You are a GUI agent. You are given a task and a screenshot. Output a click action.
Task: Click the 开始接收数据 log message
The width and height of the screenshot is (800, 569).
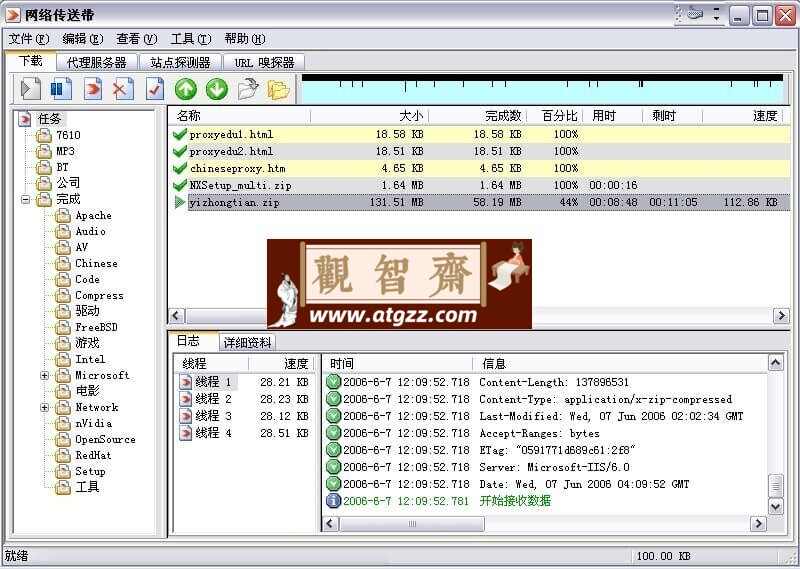pyautogui.click(x=515, y=501)
